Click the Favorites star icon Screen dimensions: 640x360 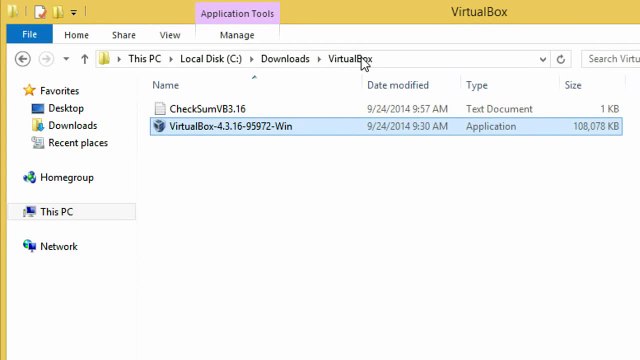point(29,90)
